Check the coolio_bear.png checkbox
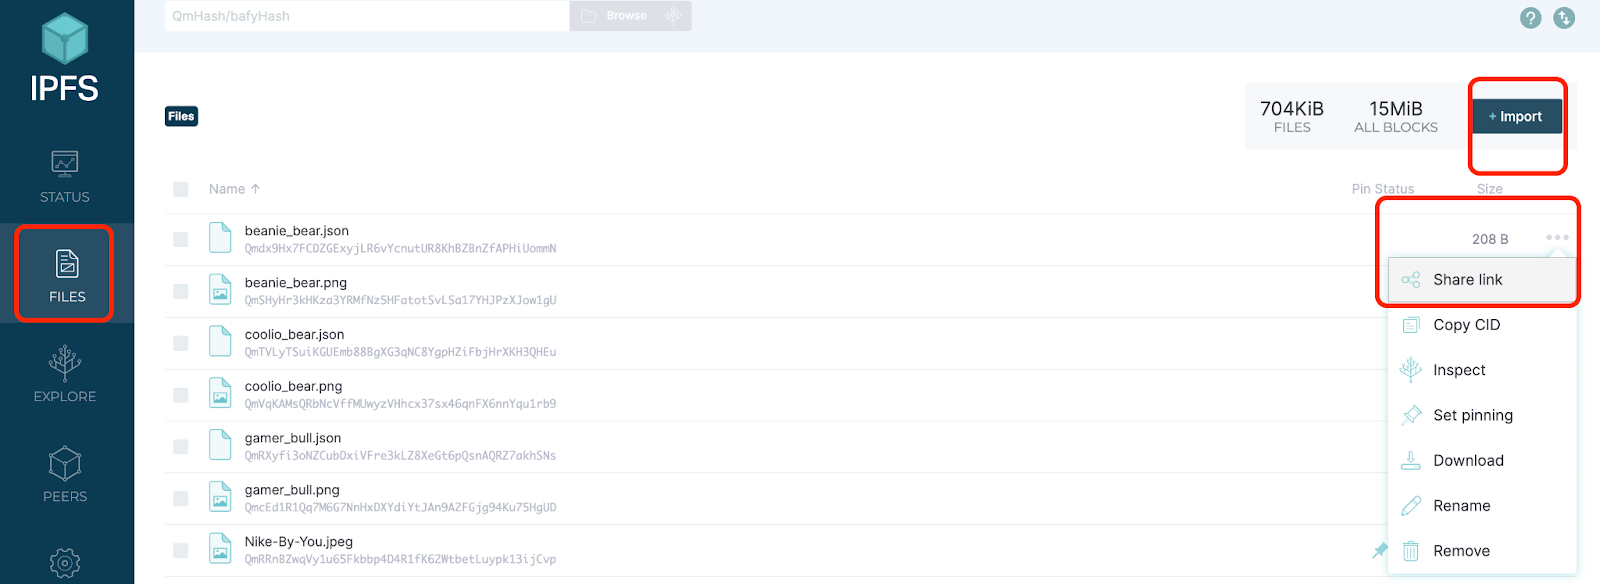 [181, 395]
